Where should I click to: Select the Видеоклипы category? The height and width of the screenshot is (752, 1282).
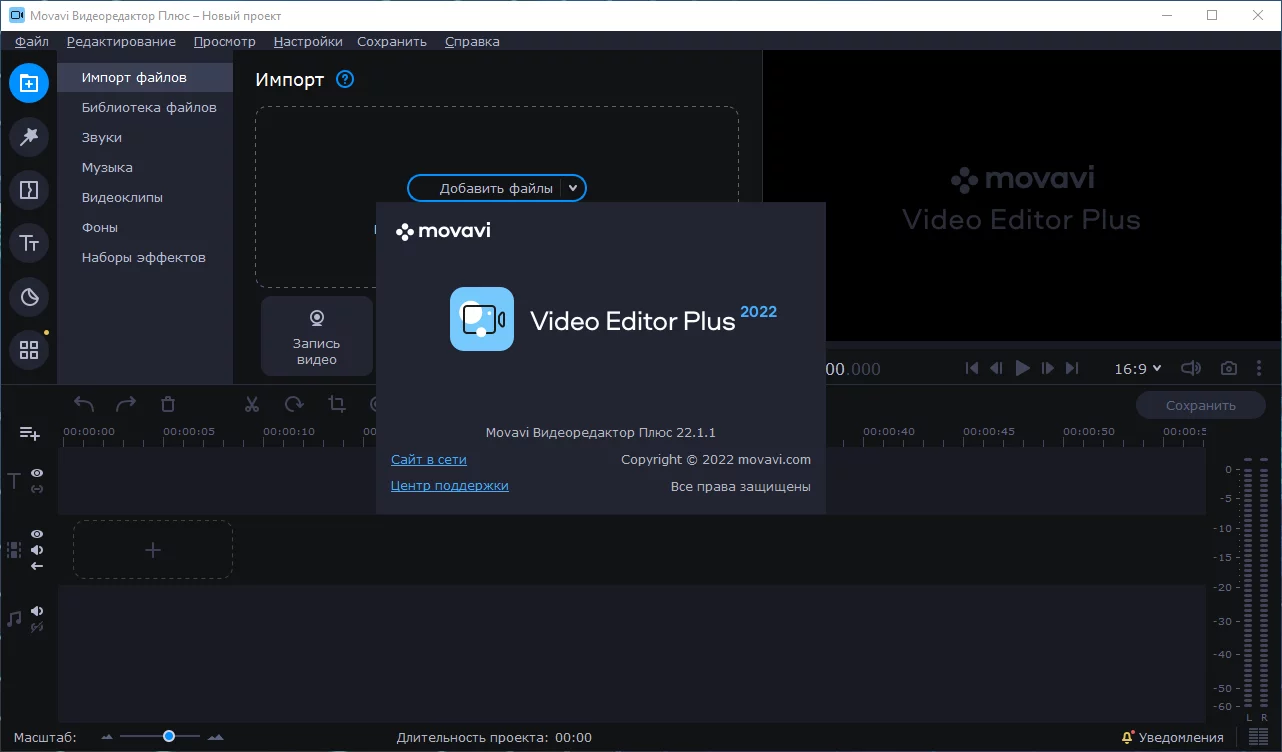pyautogui.click(x=145, y=197)
